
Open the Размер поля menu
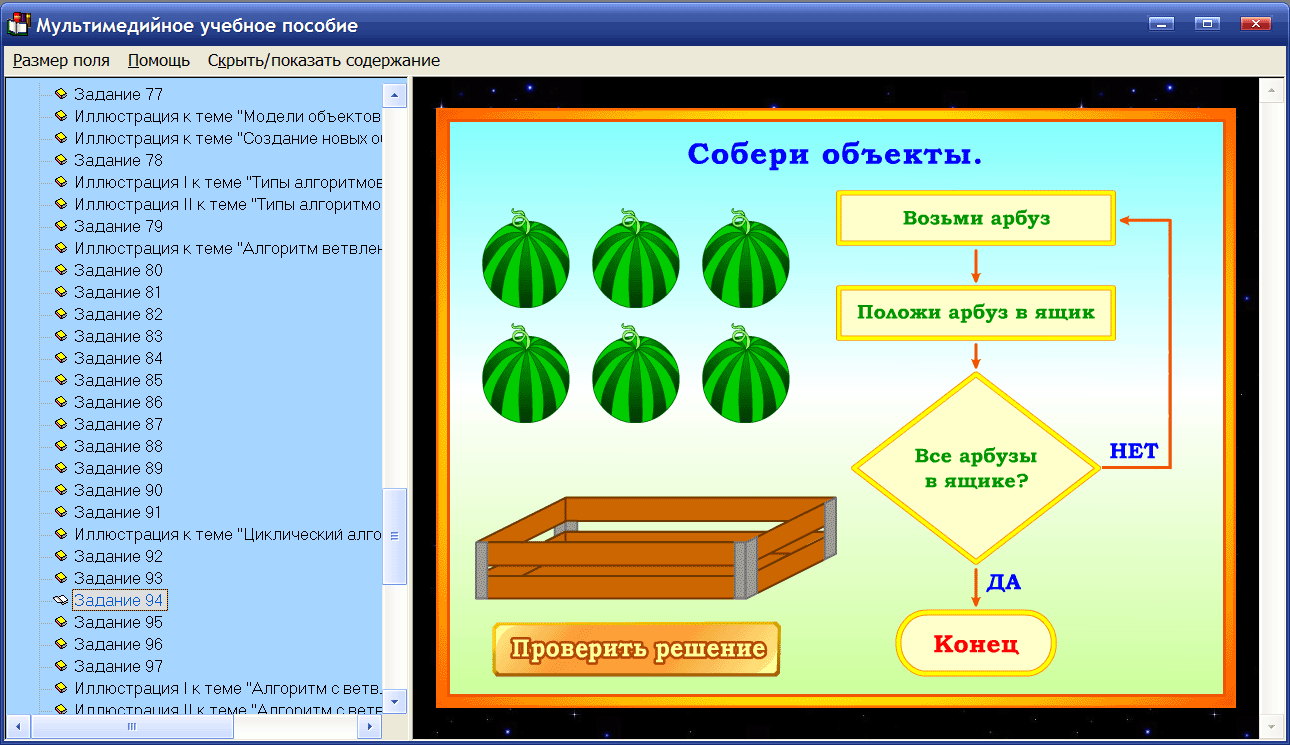pyautogui.click(x=61, y=60)
